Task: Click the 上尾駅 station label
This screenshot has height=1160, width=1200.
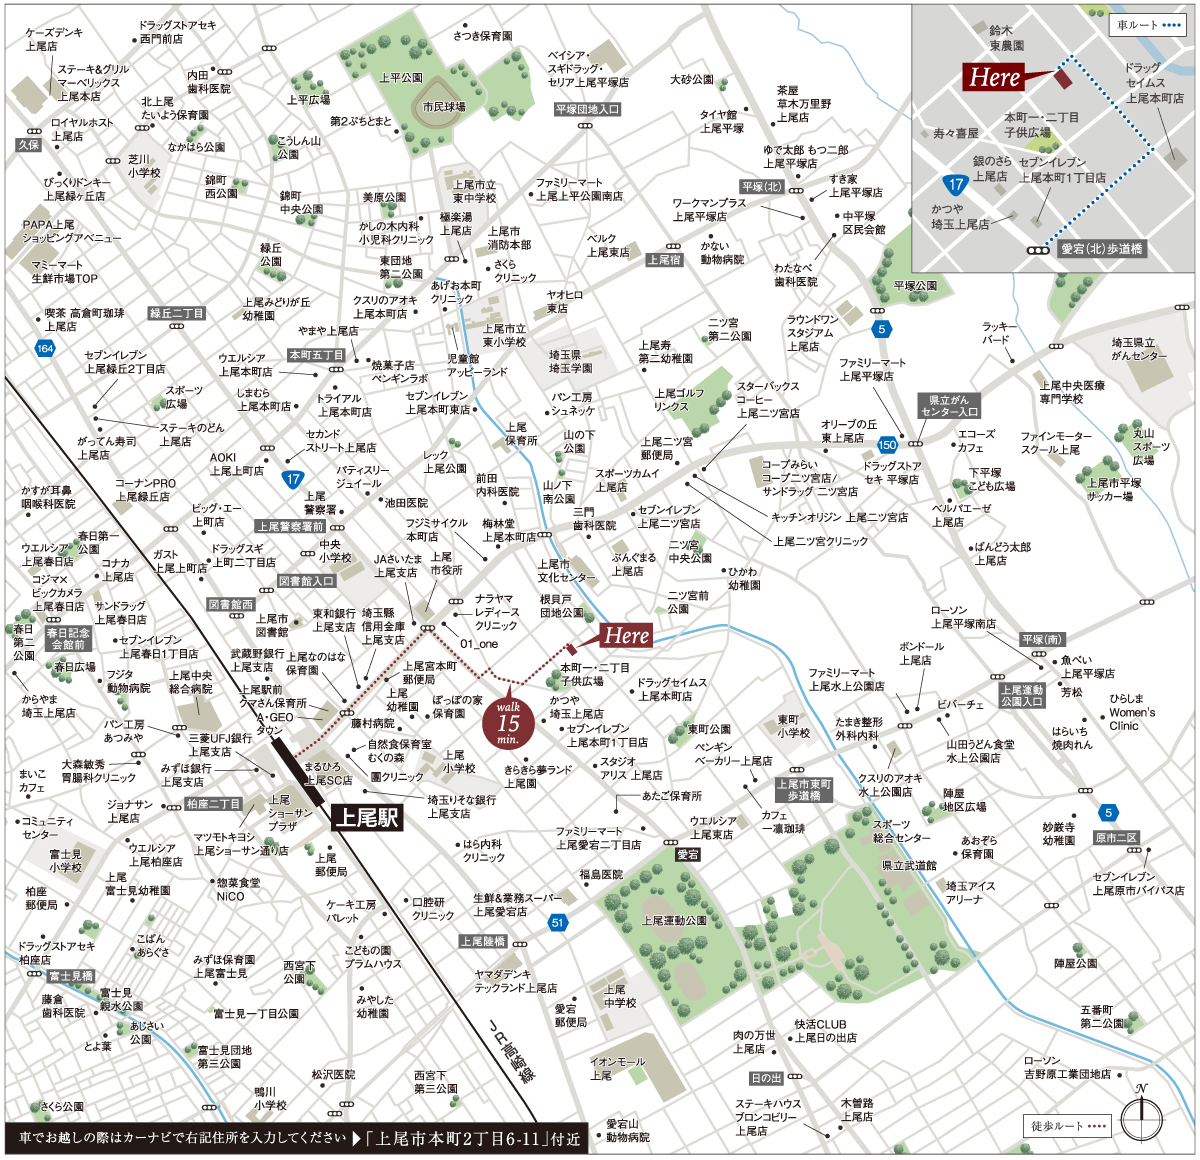Action: pyautogui.click(x=367, y=818)
